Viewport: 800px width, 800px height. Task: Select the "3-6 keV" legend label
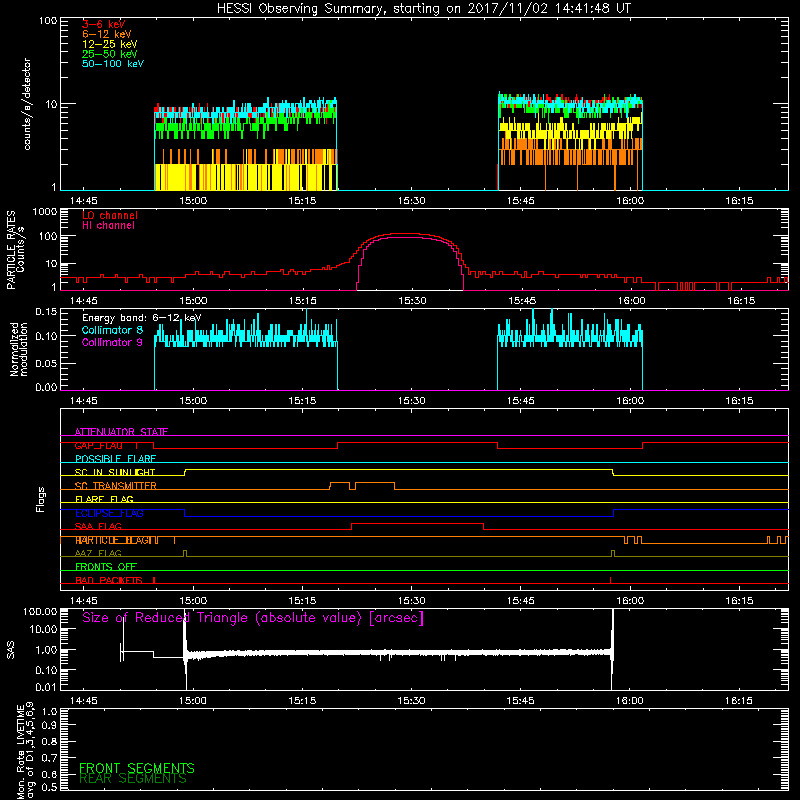click(104, 24)
